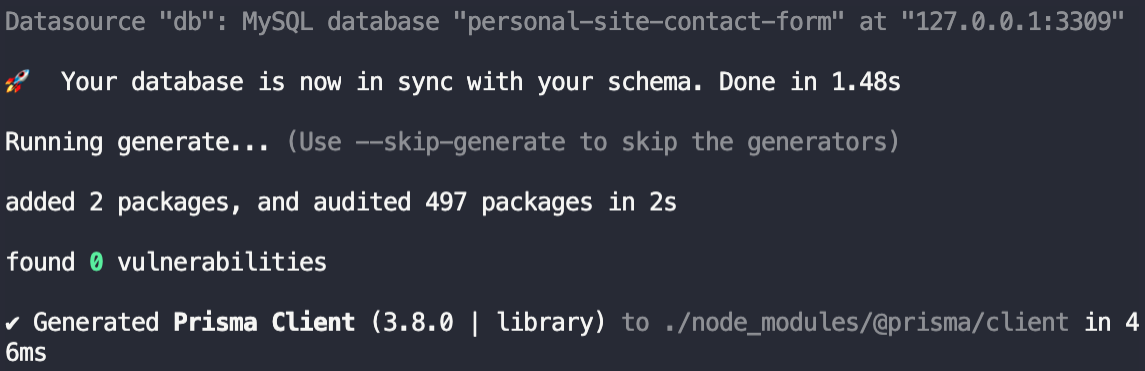Viewport: 1145px width, 371px height.
Task: Click the word vulnerabilities
Action: tap(222, 261)
